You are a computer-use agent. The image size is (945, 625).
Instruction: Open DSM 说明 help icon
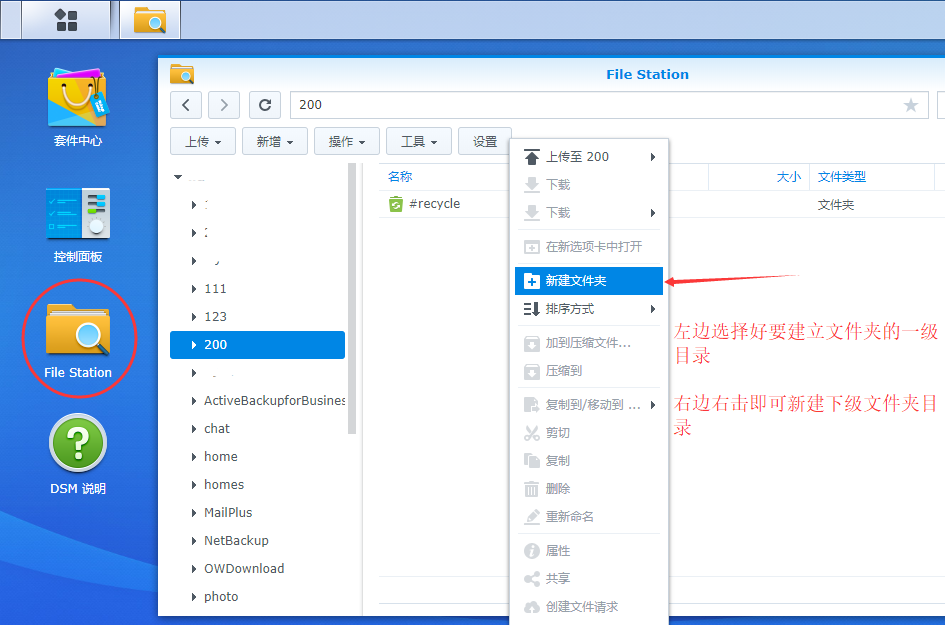point(78,454)
